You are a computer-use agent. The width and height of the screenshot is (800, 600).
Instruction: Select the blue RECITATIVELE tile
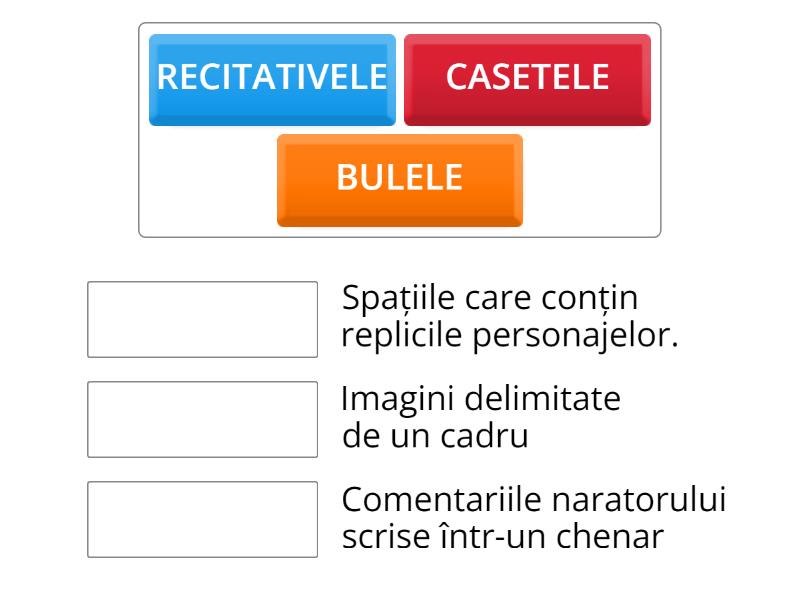tap(272, 80)
